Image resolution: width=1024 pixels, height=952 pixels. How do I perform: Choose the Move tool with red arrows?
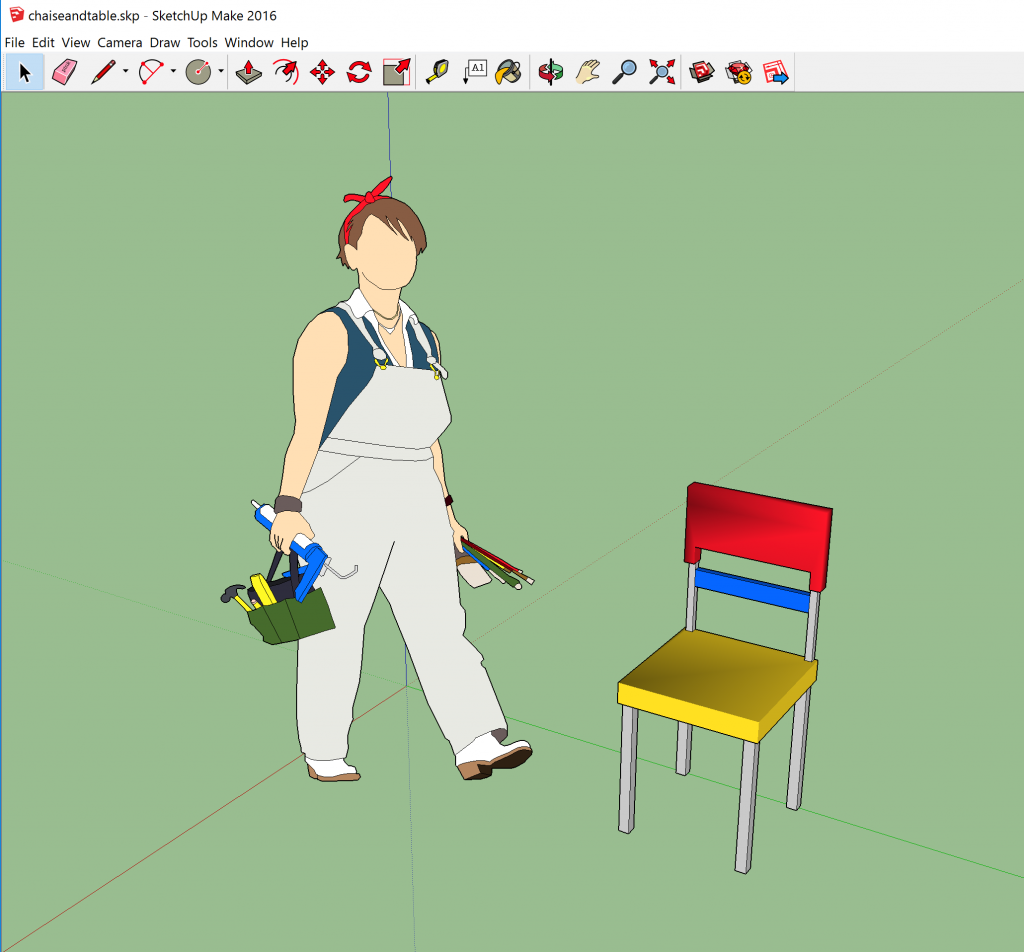tap(322, 72)
